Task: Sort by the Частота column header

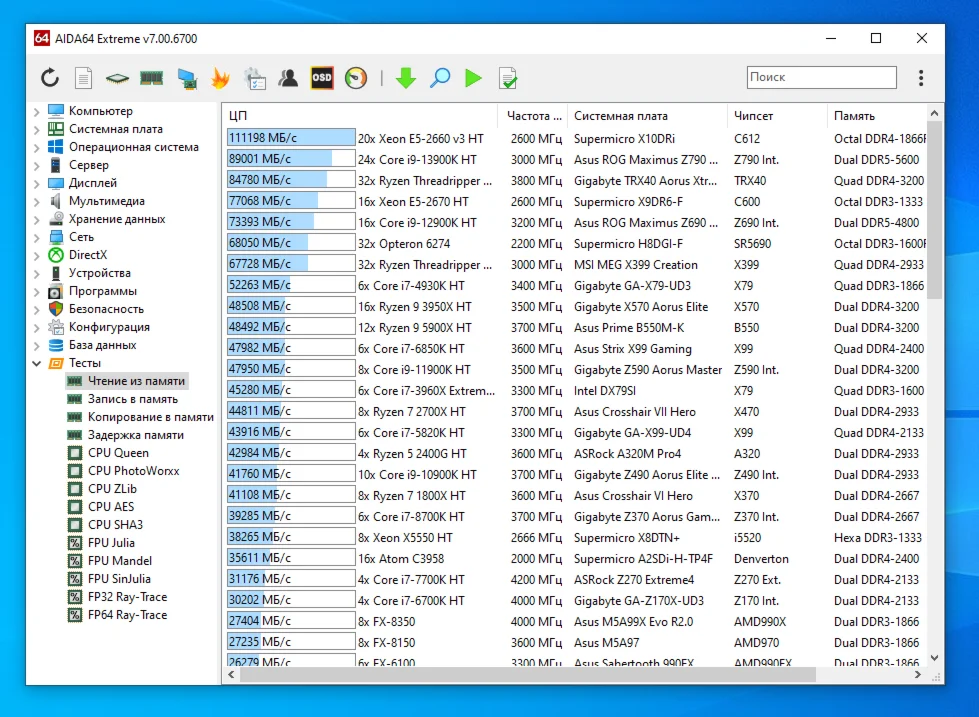Action: 528,116
